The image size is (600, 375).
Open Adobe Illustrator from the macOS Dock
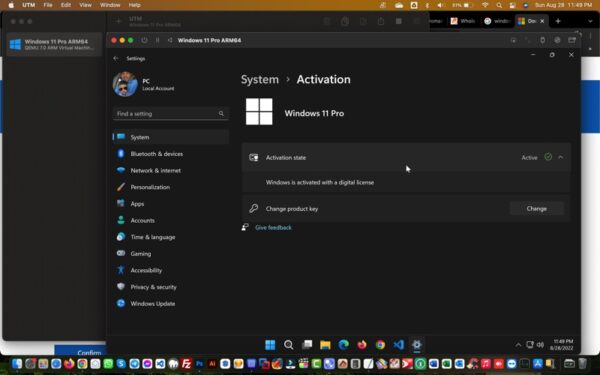[212, 364]
